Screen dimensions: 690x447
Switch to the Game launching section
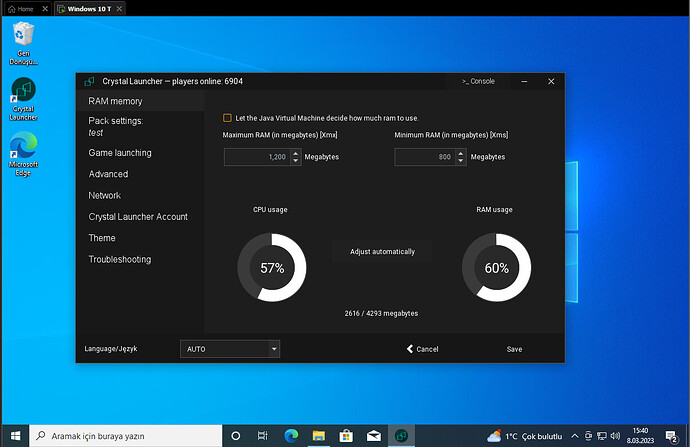pos(120,153)
